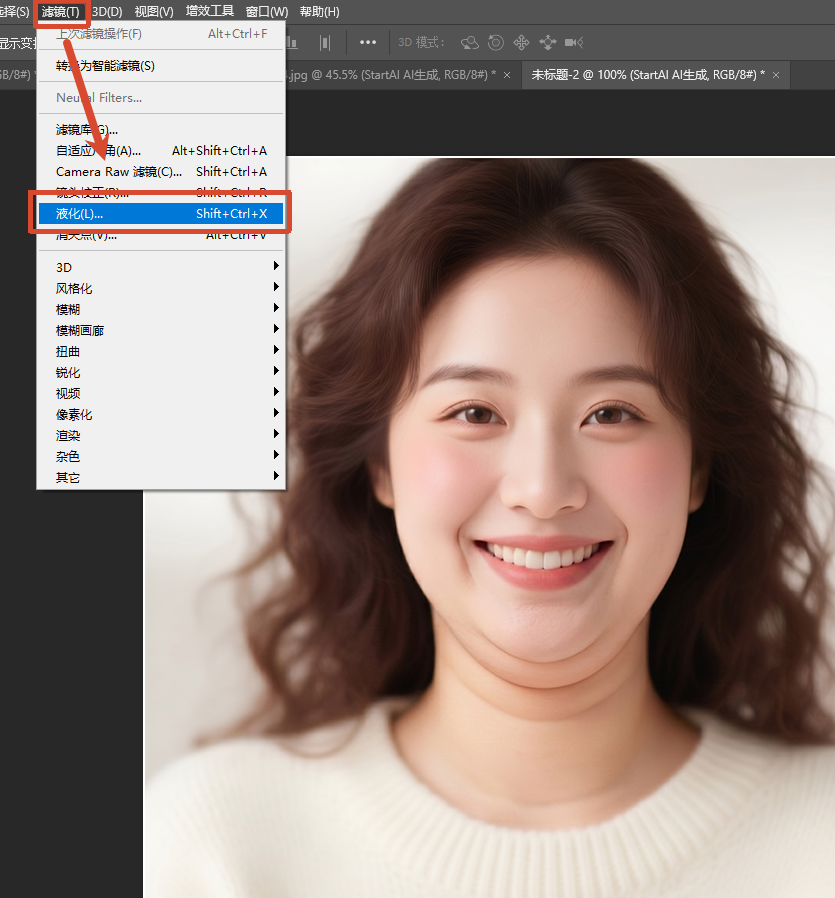Open the 增效工具 menu
835x898 pixels.
click(x=210, y=12)
